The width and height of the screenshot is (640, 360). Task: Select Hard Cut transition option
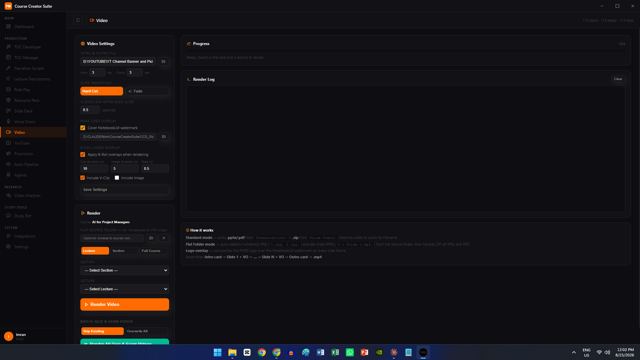tap(102, 91)
